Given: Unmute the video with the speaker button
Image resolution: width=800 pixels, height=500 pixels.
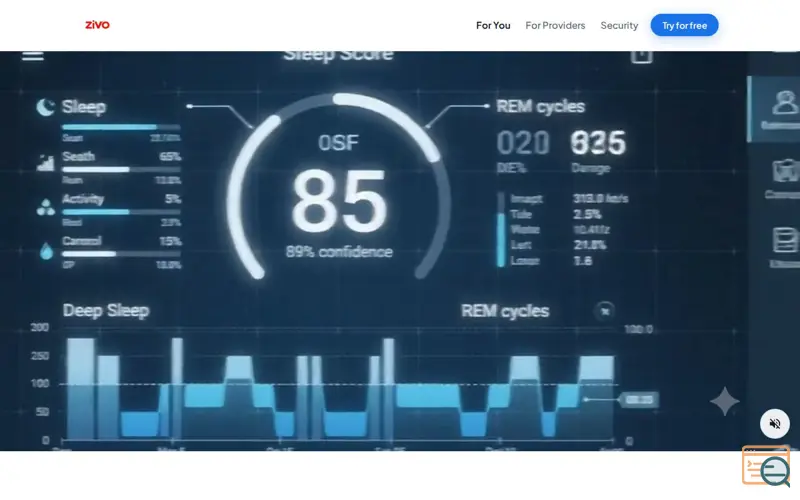Looking at the screenshot, I should point(774,423).
